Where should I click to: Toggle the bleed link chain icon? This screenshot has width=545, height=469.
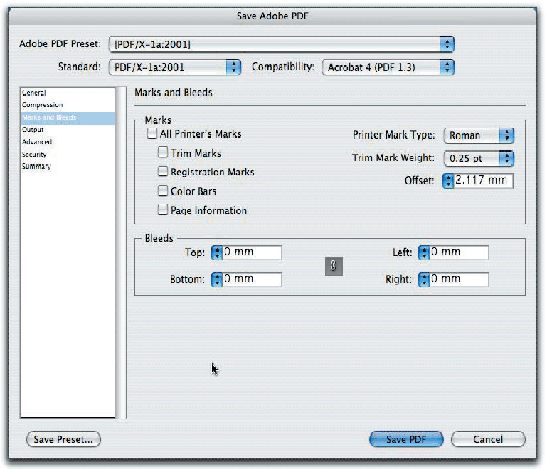point(334,266)
